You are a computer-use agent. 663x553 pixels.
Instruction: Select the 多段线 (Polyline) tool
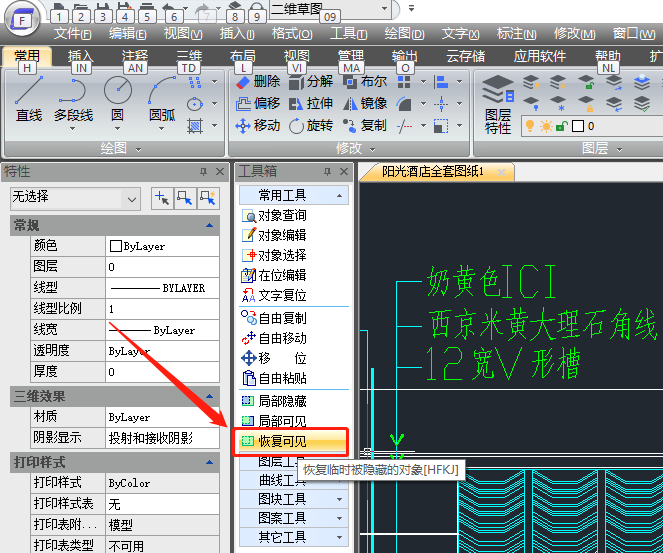(x=73, y=100)
